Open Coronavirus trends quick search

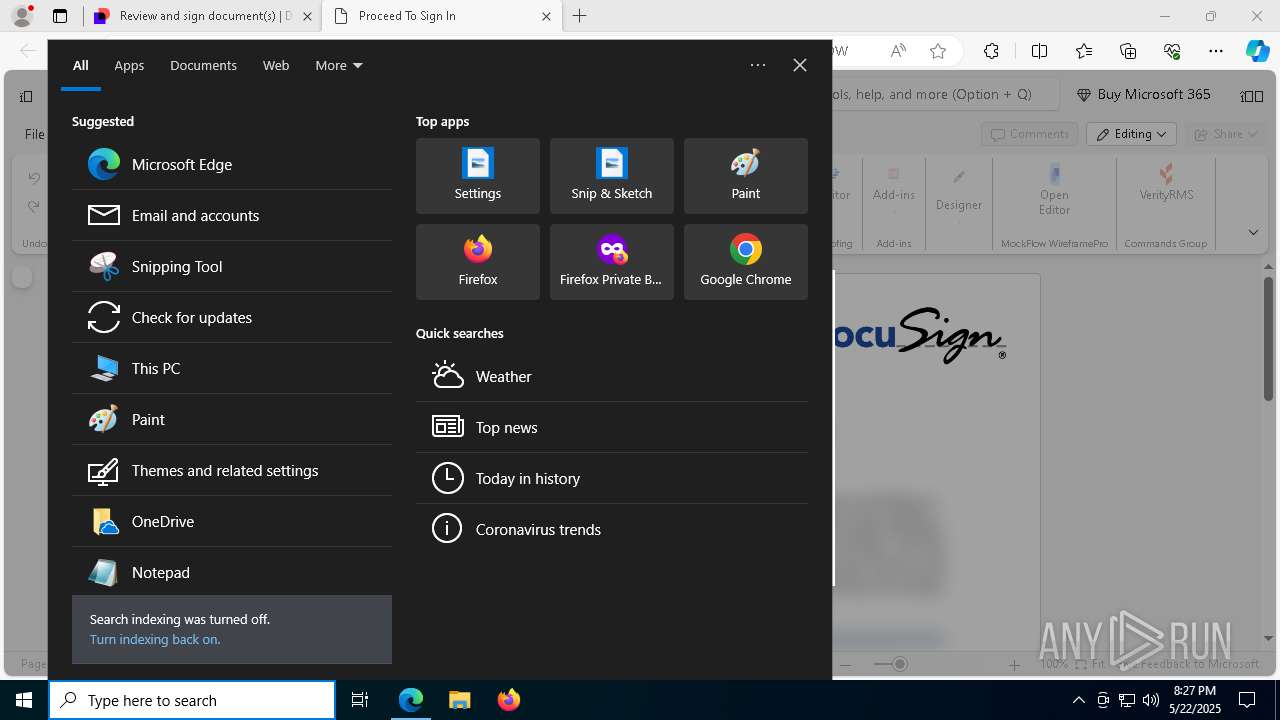pos(612,529)
